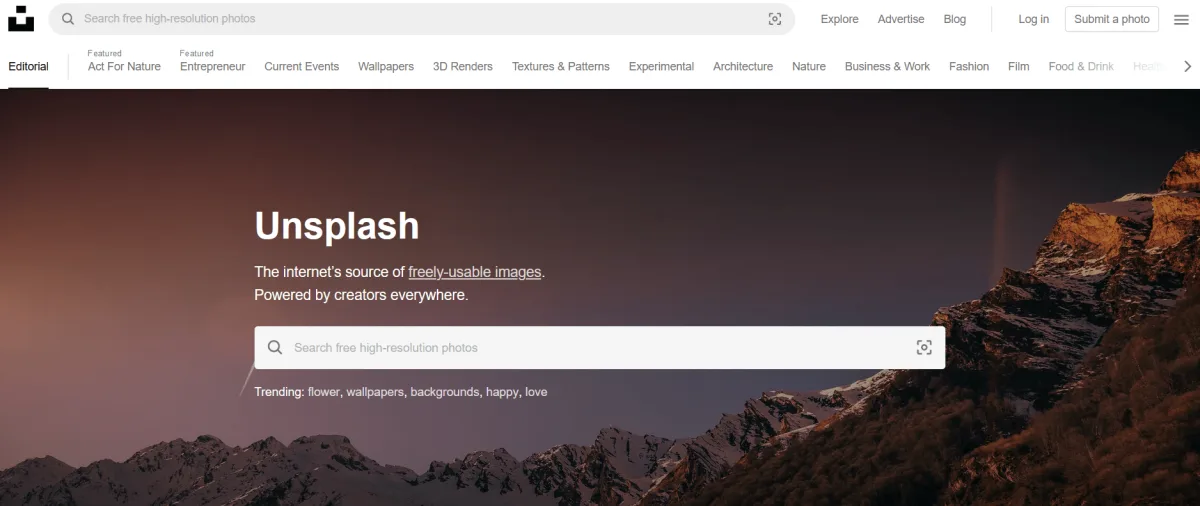
Task: Click the Submit a photo button
Action: [x=1112, y=19]
